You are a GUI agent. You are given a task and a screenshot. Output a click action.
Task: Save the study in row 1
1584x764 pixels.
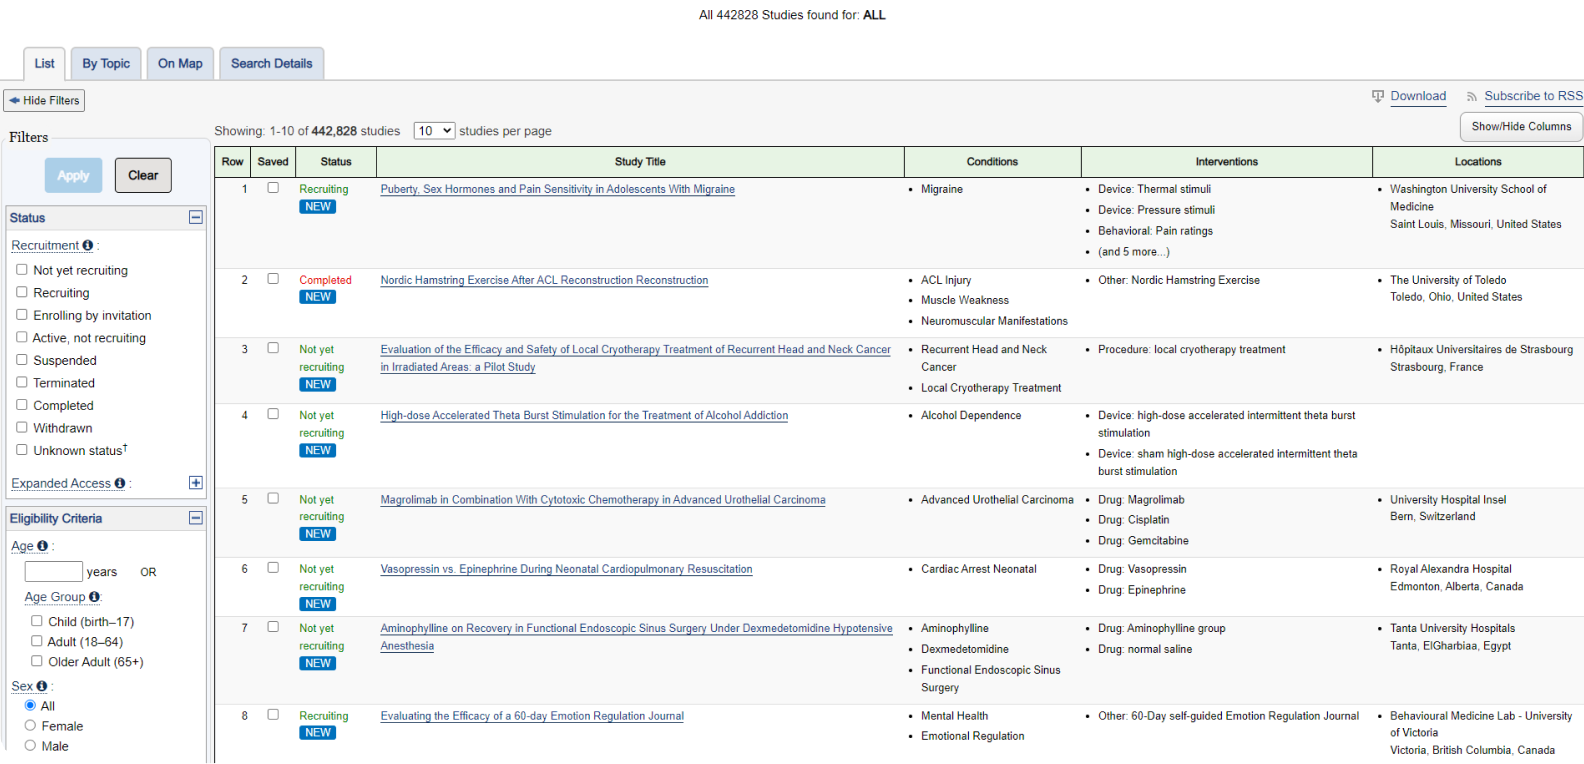273,188
